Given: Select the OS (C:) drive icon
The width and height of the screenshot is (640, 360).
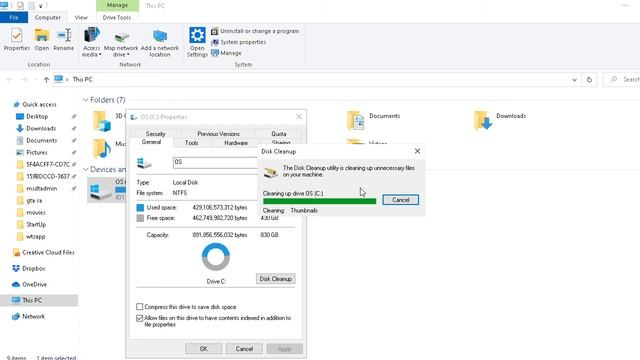Looking at the screenshot, I should (100, 191).
